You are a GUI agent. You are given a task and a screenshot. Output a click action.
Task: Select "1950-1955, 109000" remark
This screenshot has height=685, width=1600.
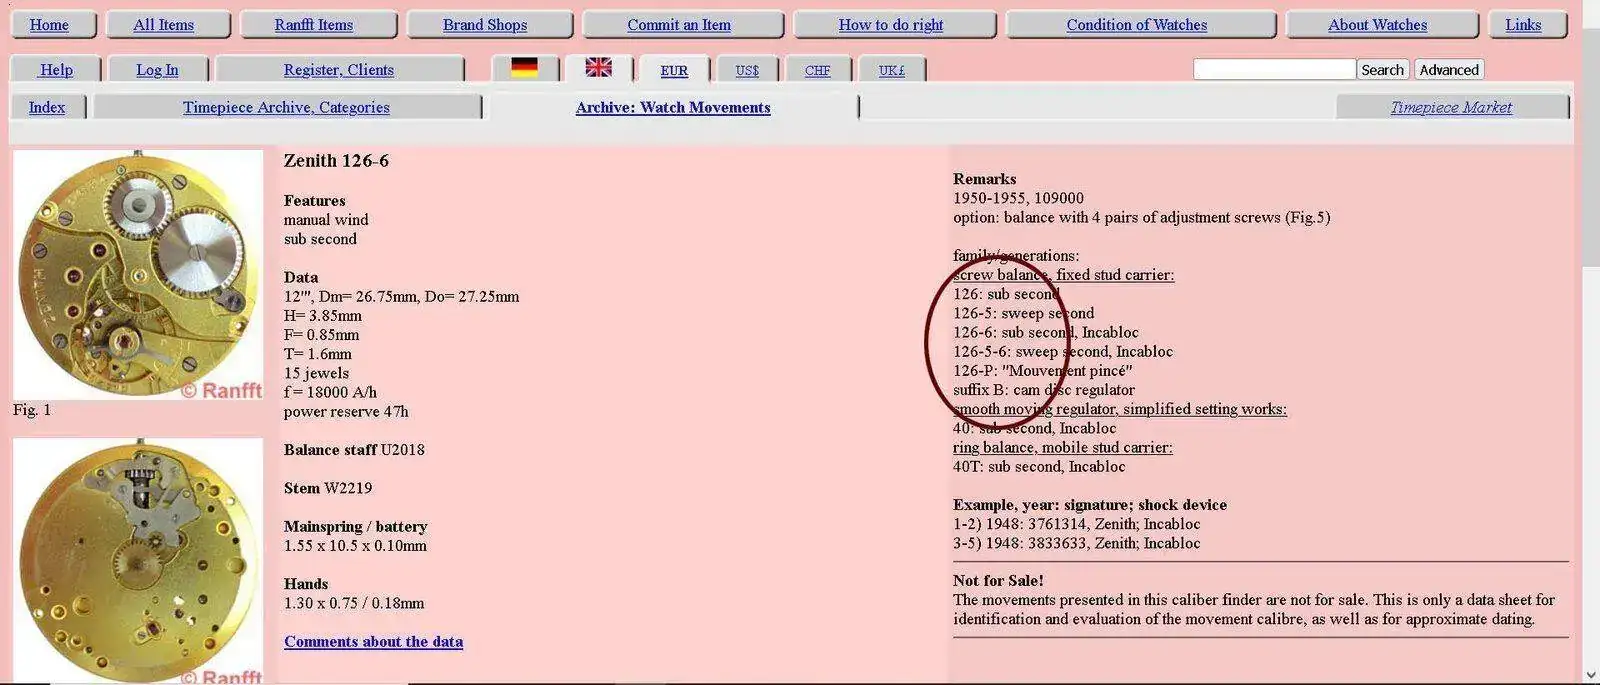(x=1018, y=198)
